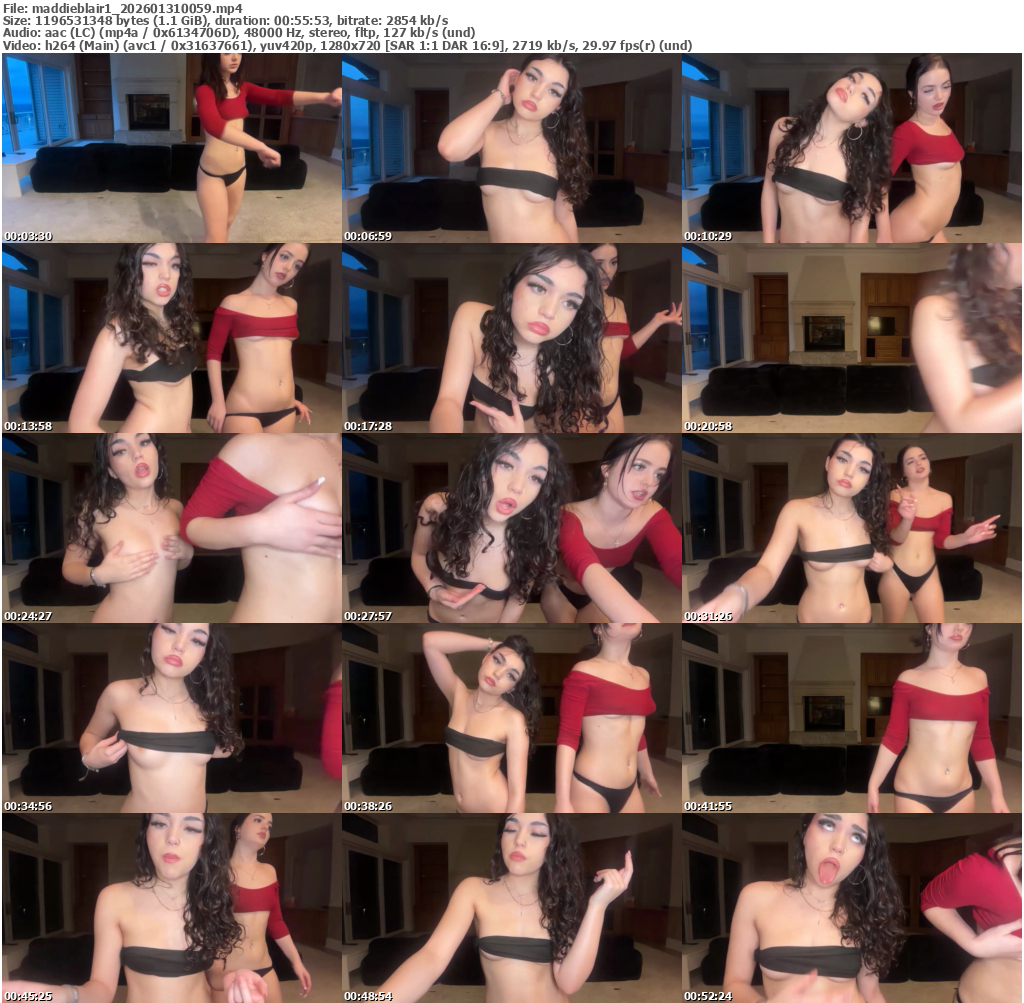Screen dimensions: 1024x1003
Task: Select the frame marked 00:06:59
Action: pyautogui.click(x=511, y=148)
